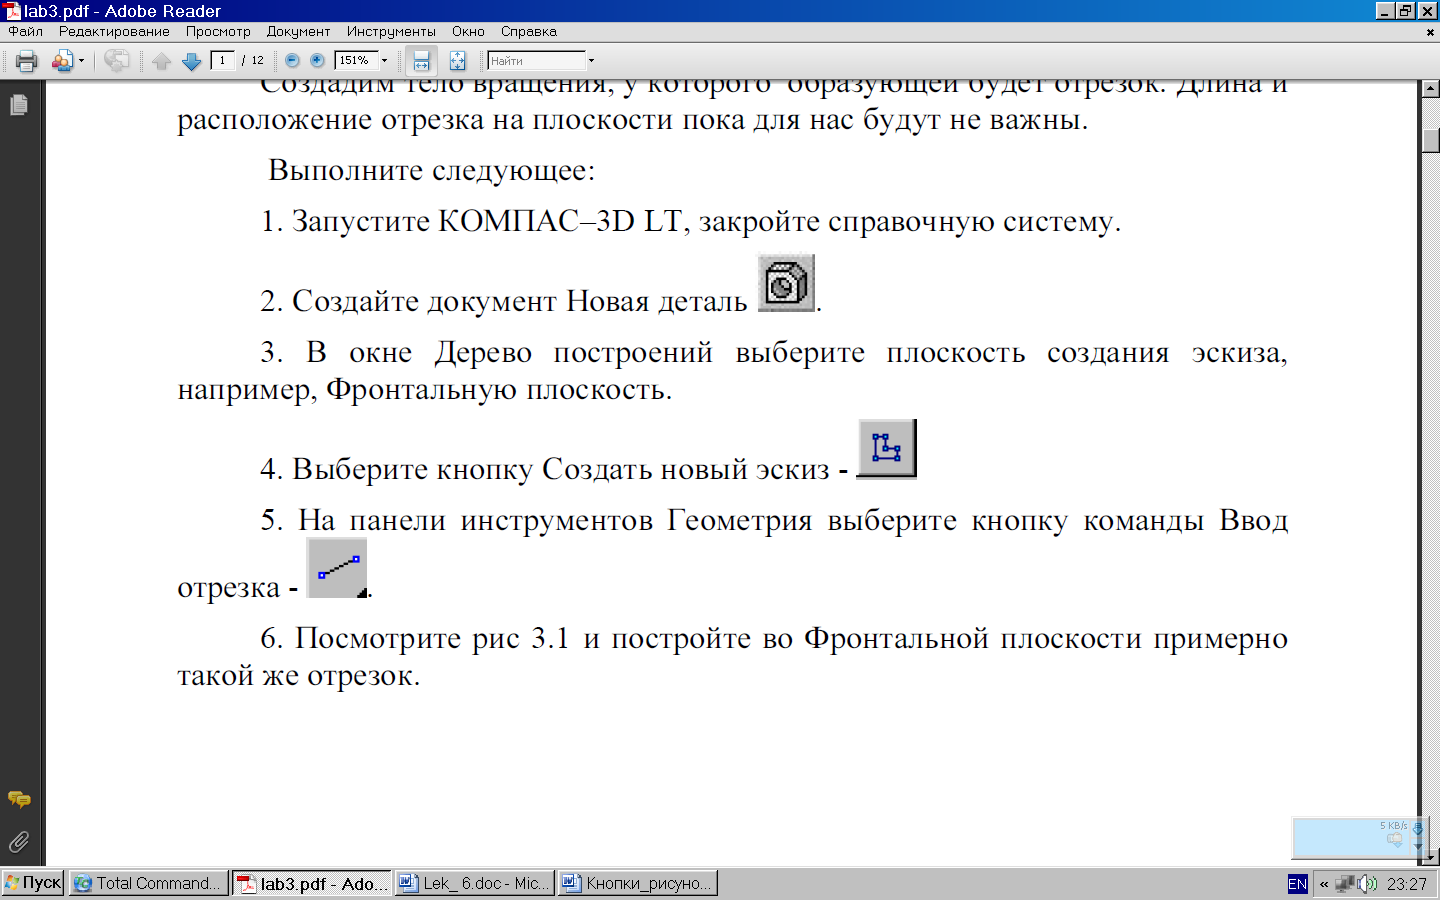
Task: Open the Справка menu
Action: 529,31
